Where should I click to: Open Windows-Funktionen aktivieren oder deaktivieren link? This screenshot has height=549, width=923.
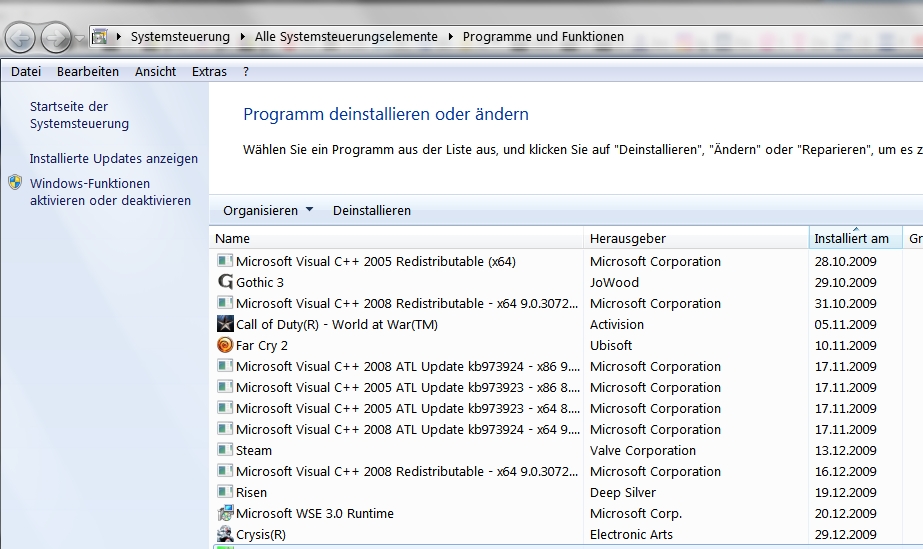[110, 192]
